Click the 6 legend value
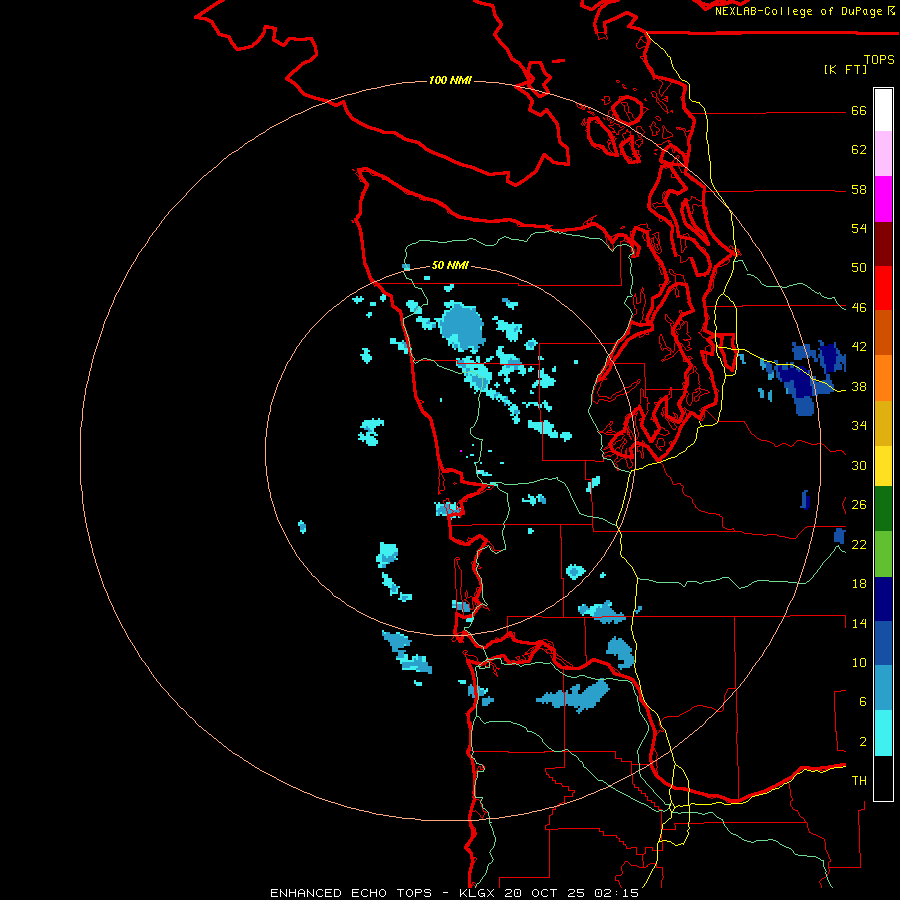Viewport: 900px width, 900px height. 863,702
